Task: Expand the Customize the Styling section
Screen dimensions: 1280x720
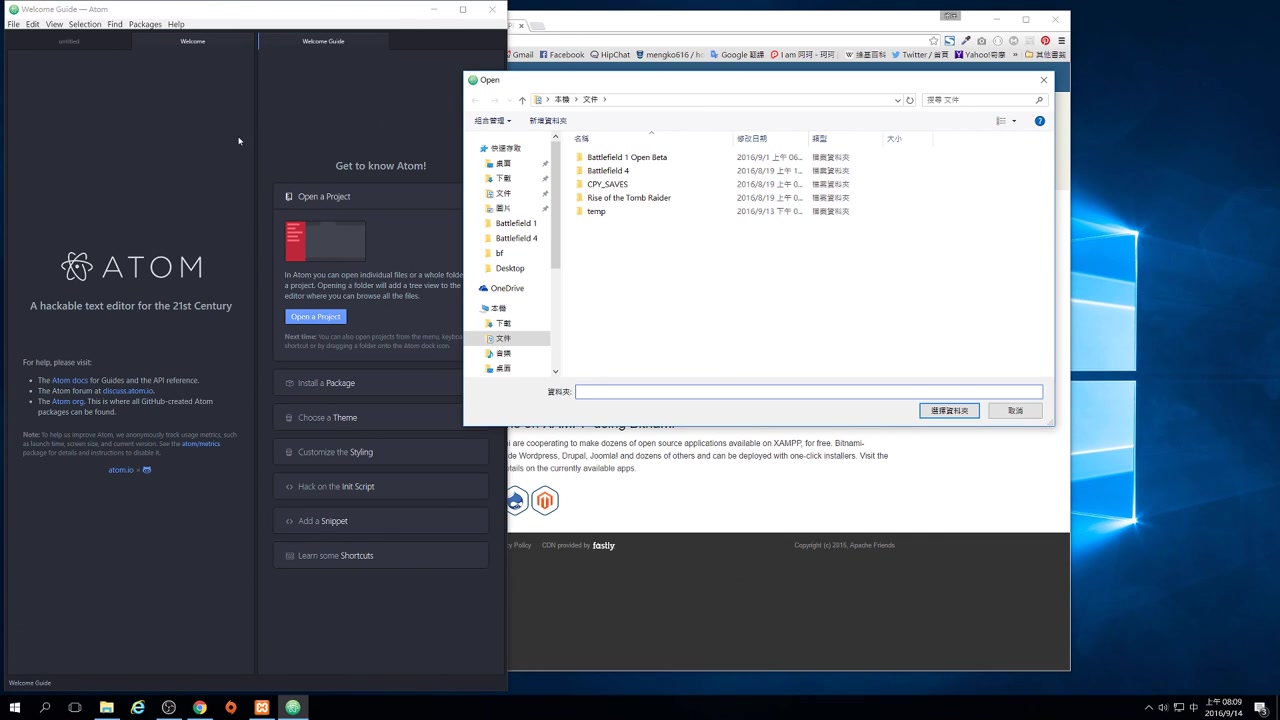Action: point(380,452)
